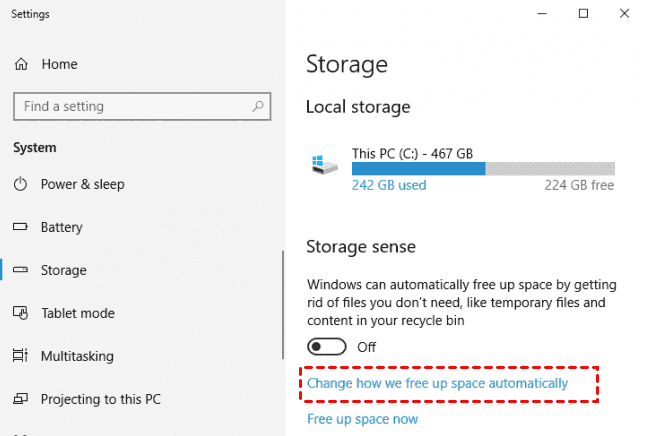Click the sidebar vertical scrollbar
This screenshot has width=645, height=436.
point(284,340)
